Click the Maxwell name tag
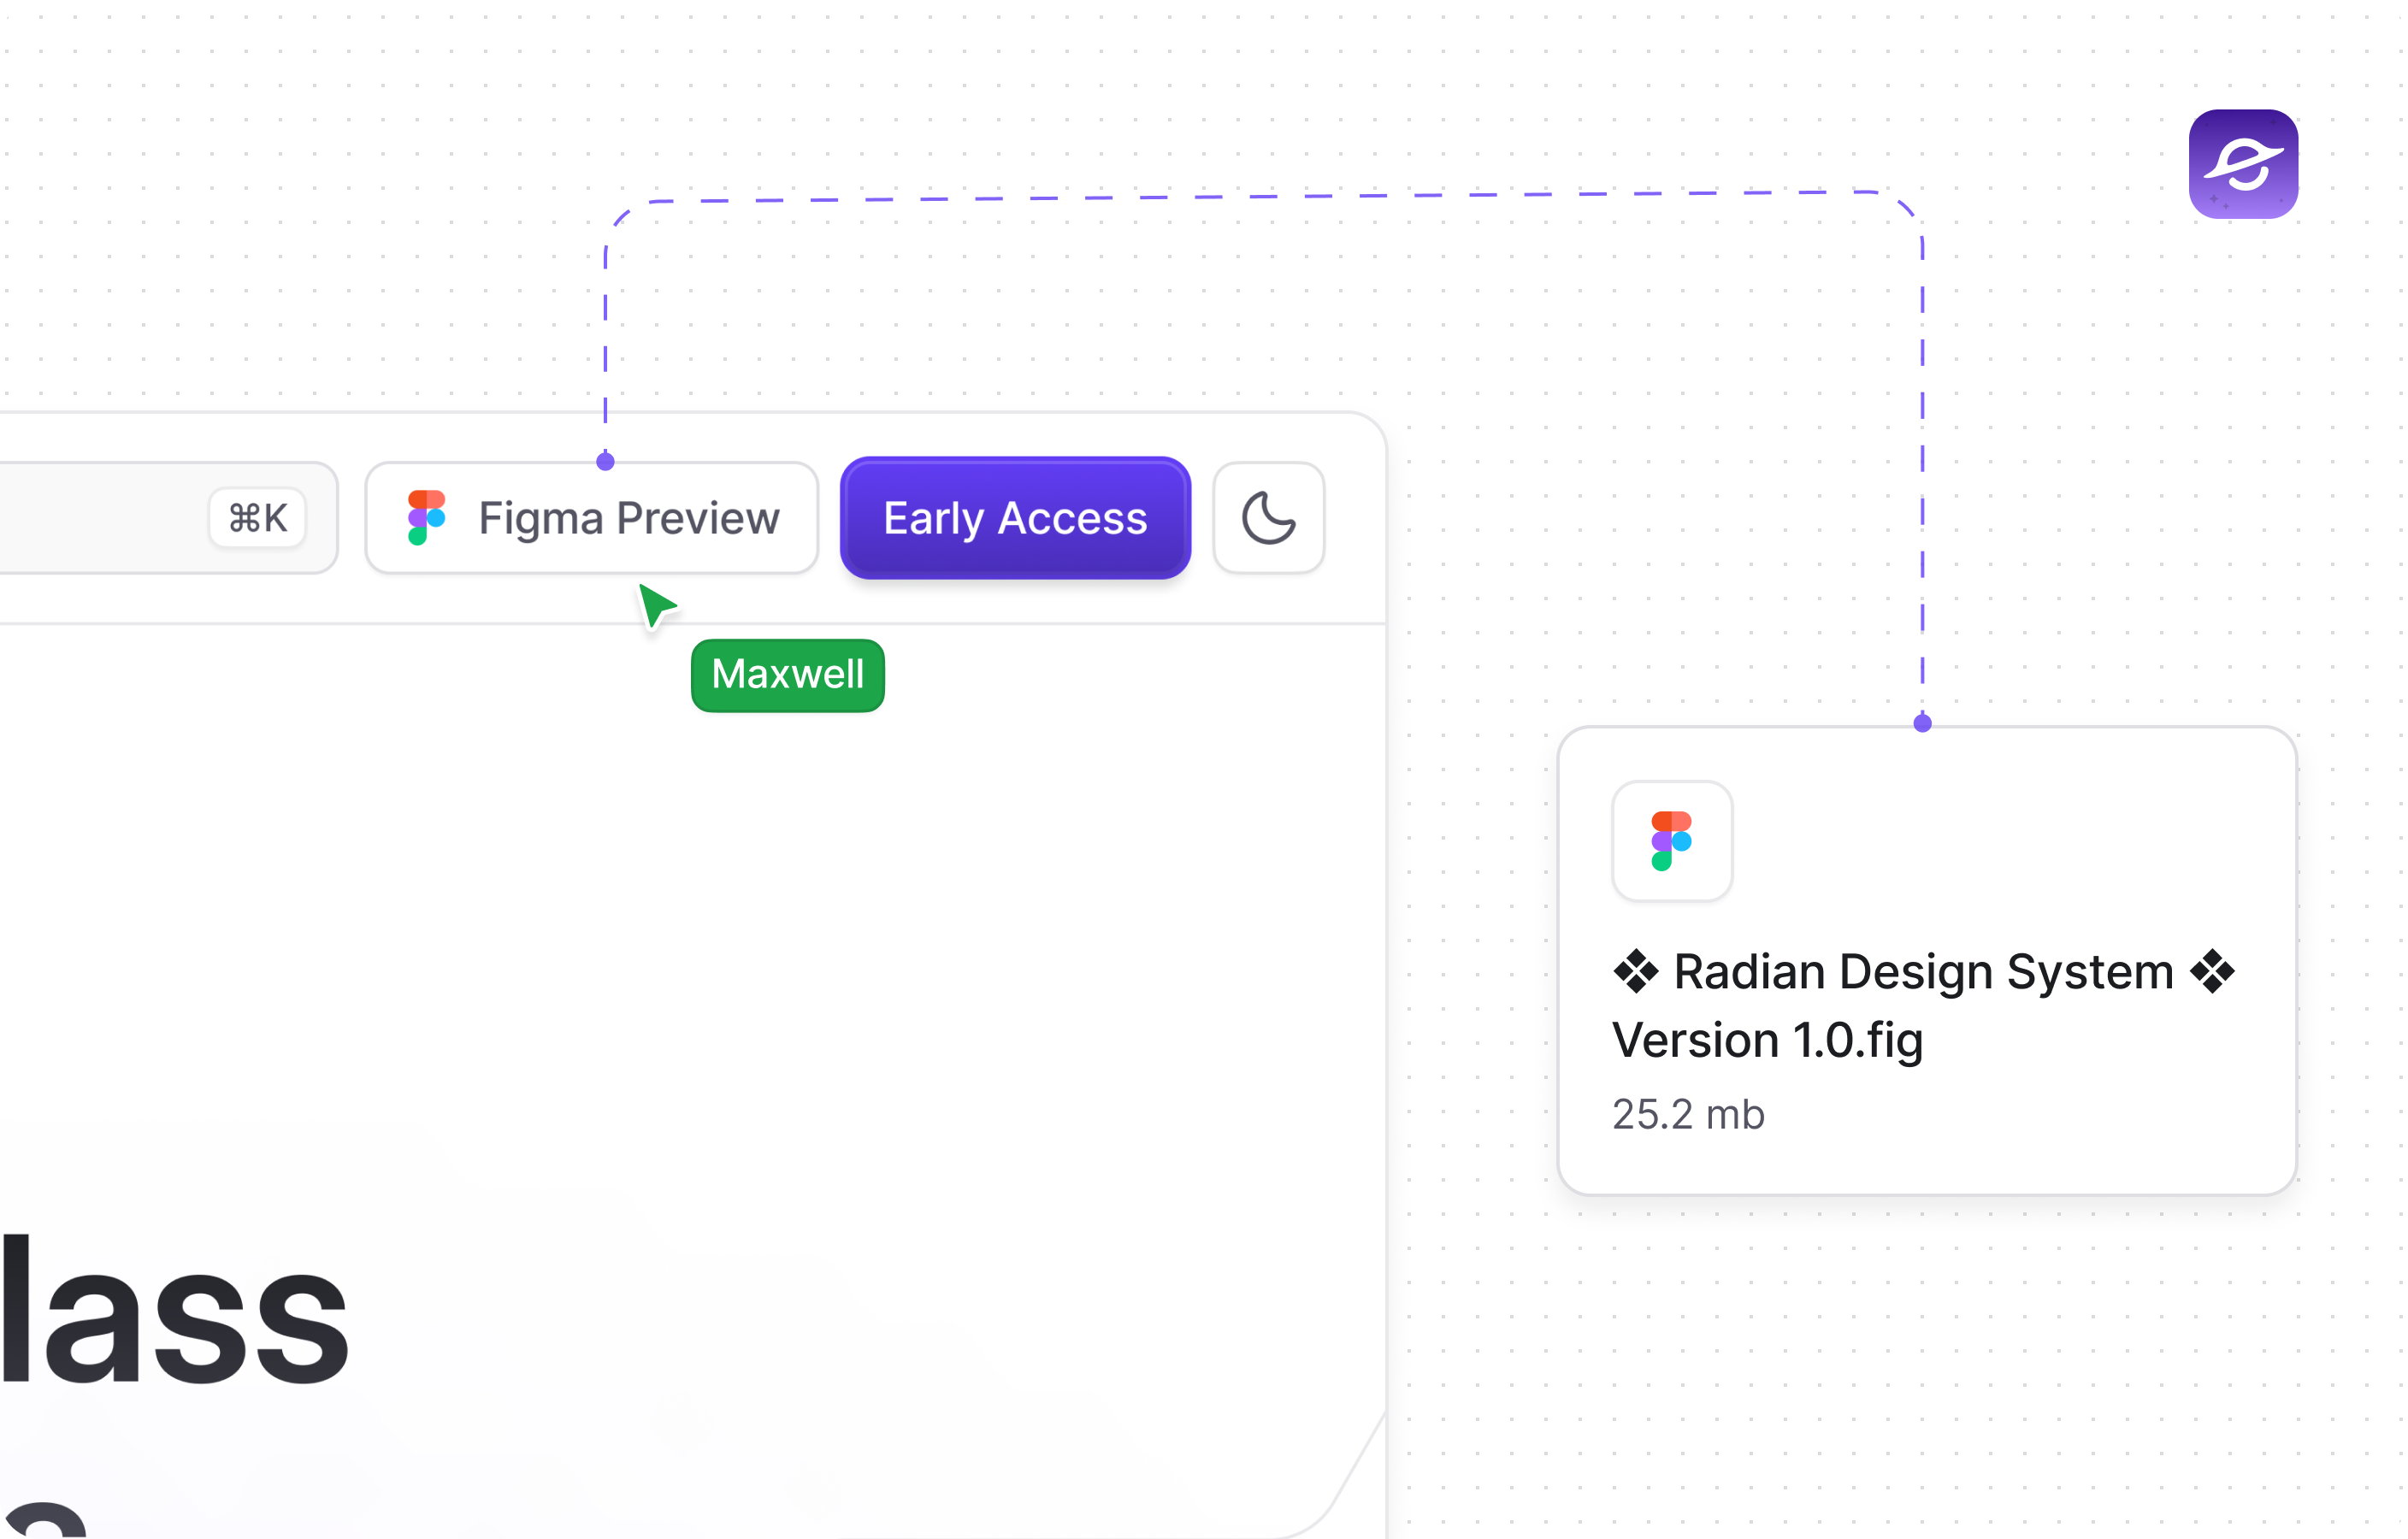Viewport: 2408px width, 1539px height. (787, 675)
